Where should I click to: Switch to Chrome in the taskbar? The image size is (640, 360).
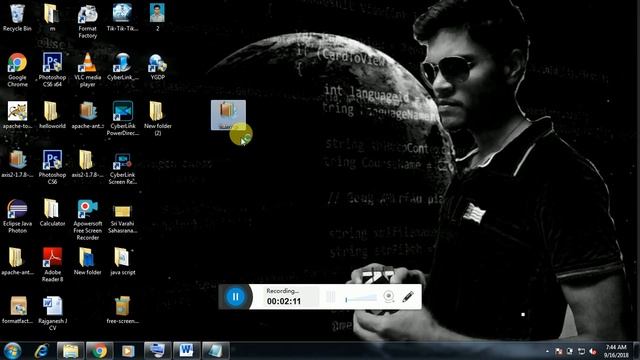tap(99, 351)
